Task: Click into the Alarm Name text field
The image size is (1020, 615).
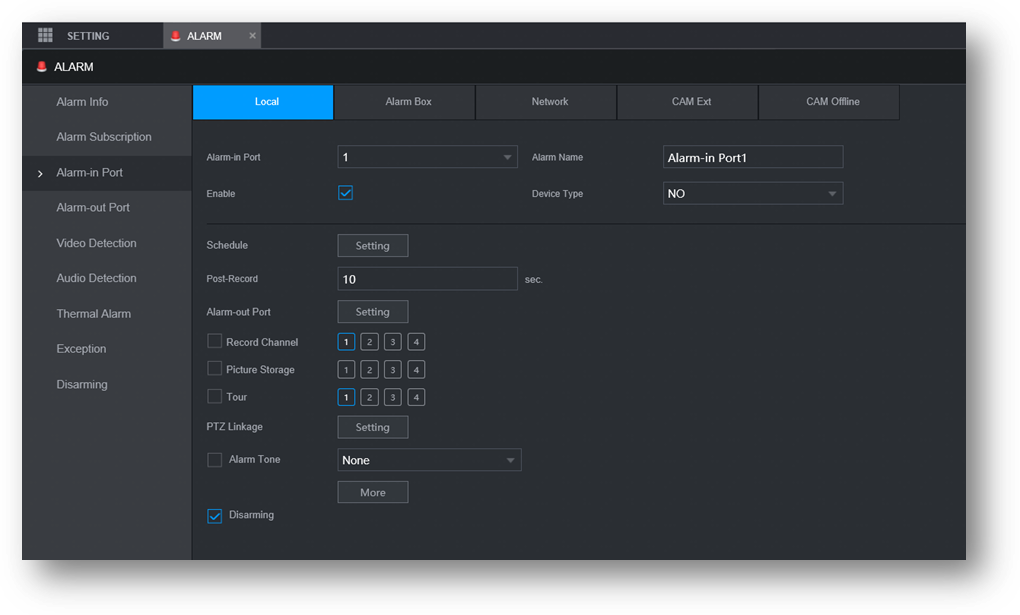Action: (752, 157)
